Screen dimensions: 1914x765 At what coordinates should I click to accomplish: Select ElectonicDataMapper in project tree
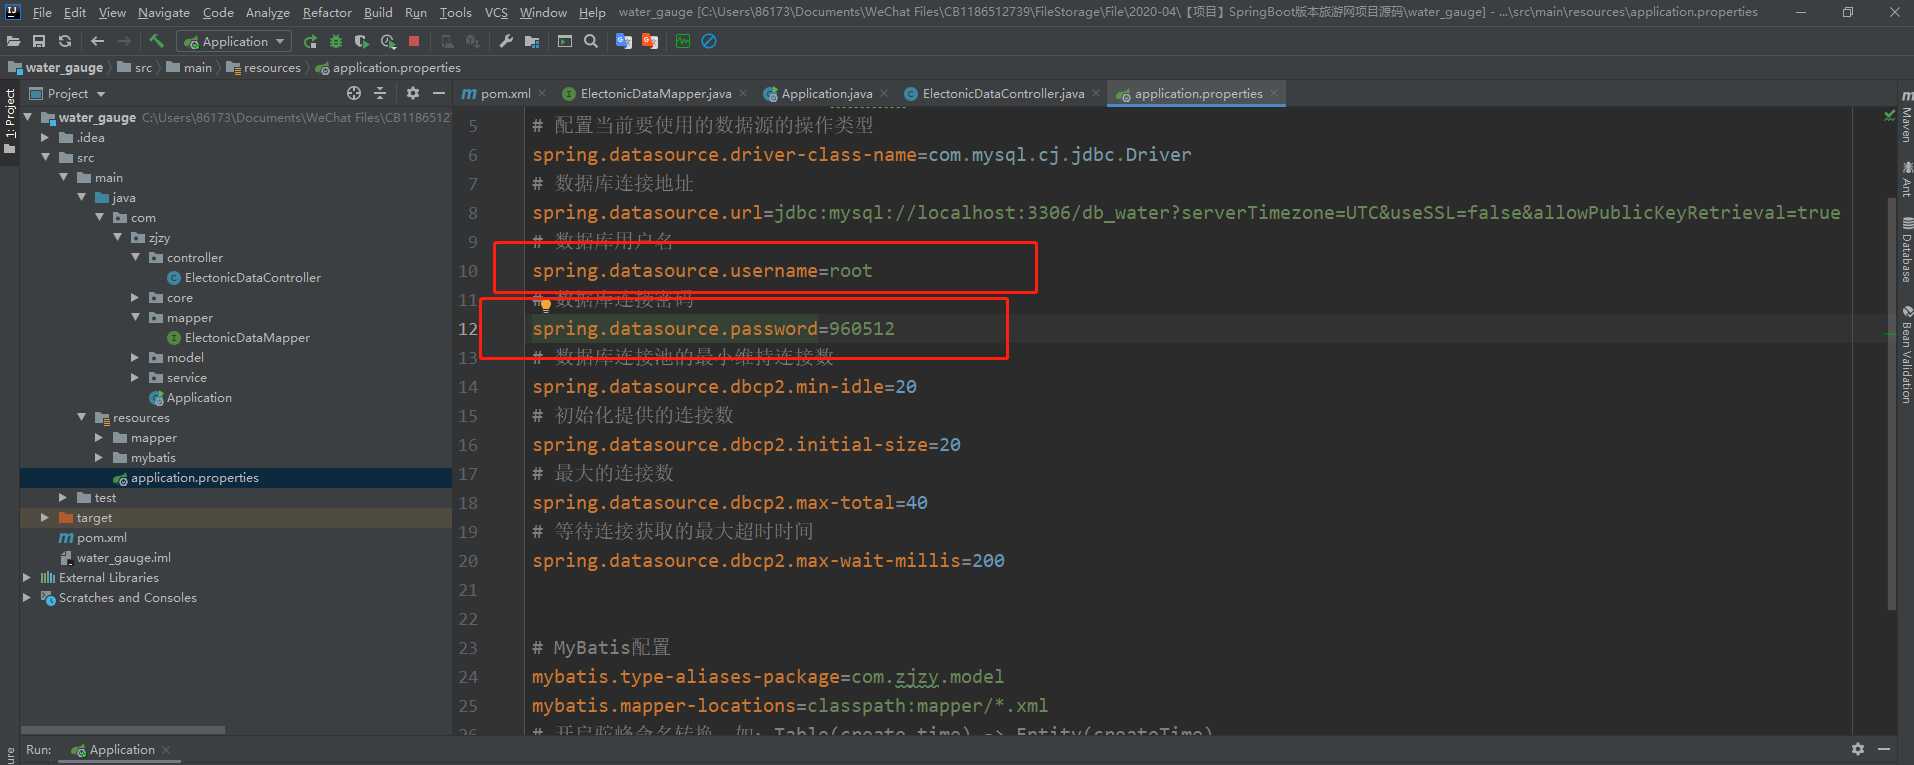point(247,337)
